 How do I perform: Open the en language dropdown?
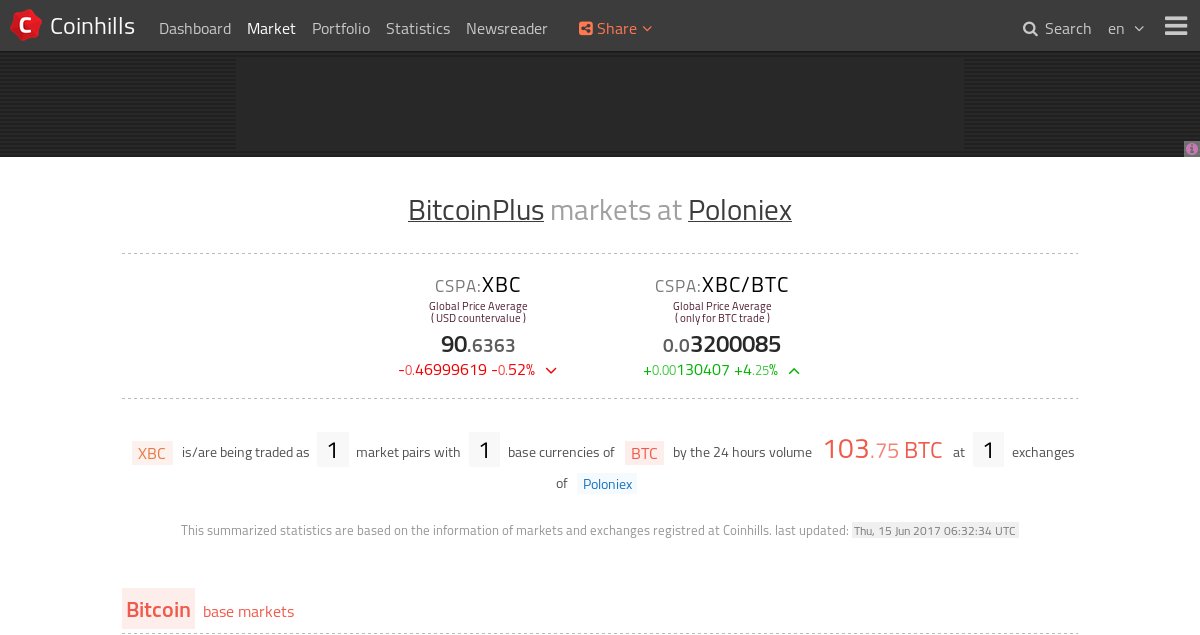pos(1126,29)
